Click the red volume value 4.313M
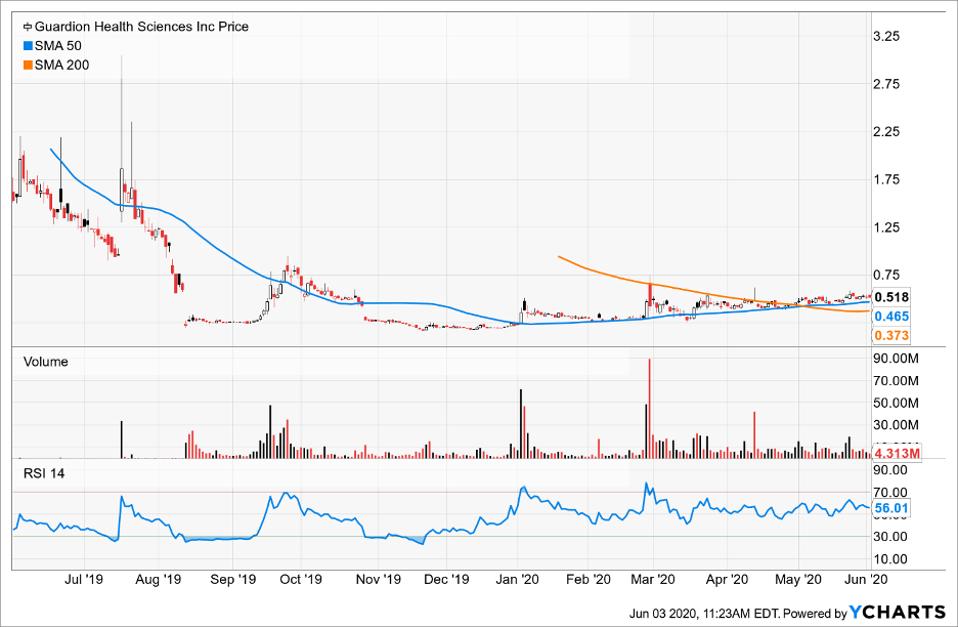The width and height of the screenshot is (958, 627). (x=896, y=453)
